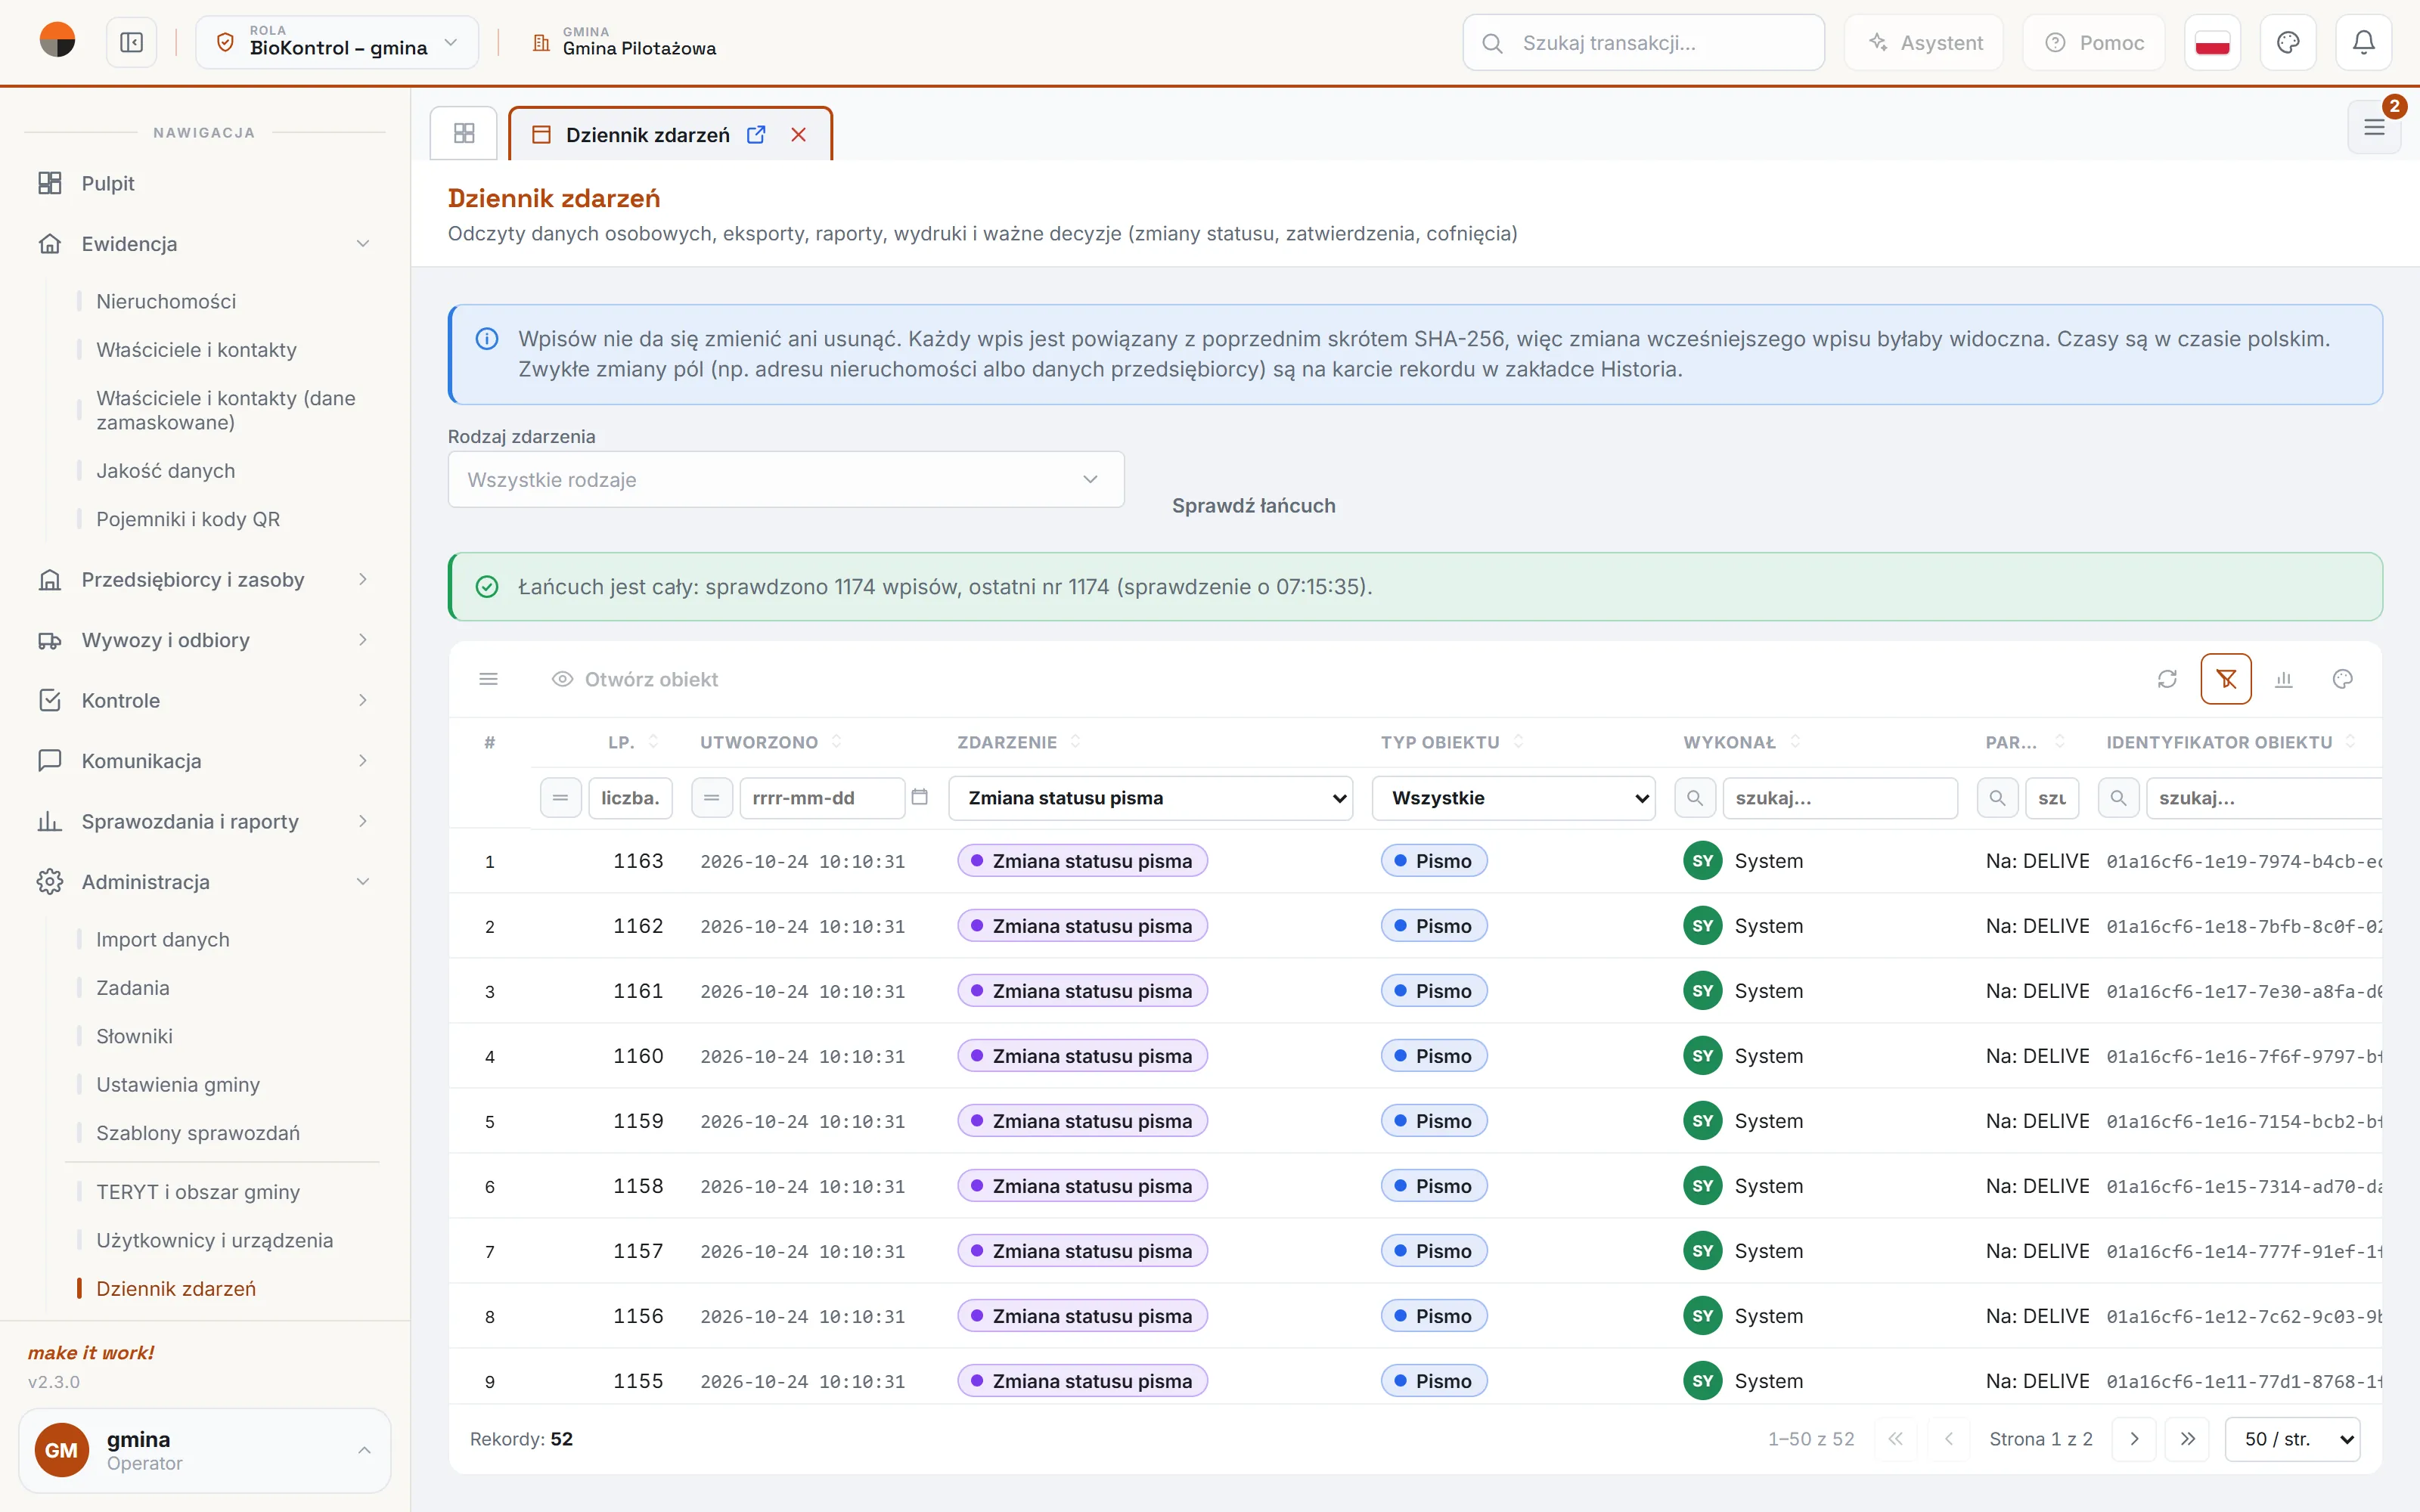2420x1512 pixels.
Task: Click Otwórz obiekt in table toolbar
Action: point(635,679)
